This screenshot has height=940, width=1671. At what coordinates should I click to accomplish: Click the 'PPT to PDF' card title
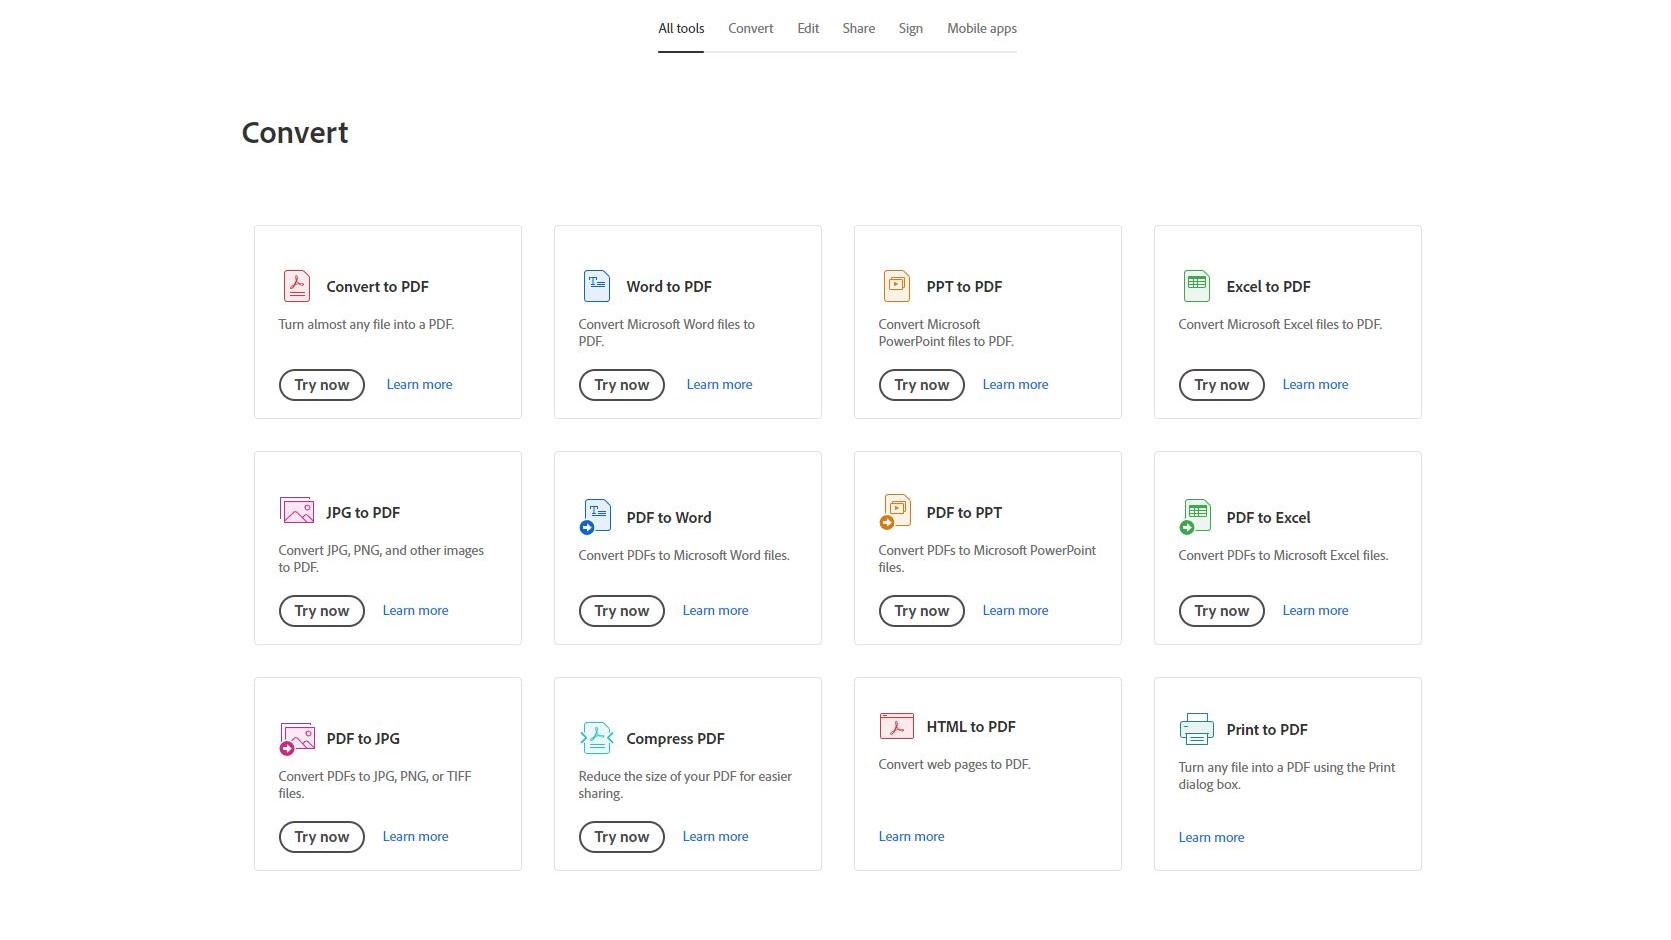click(x=964, y=286)
